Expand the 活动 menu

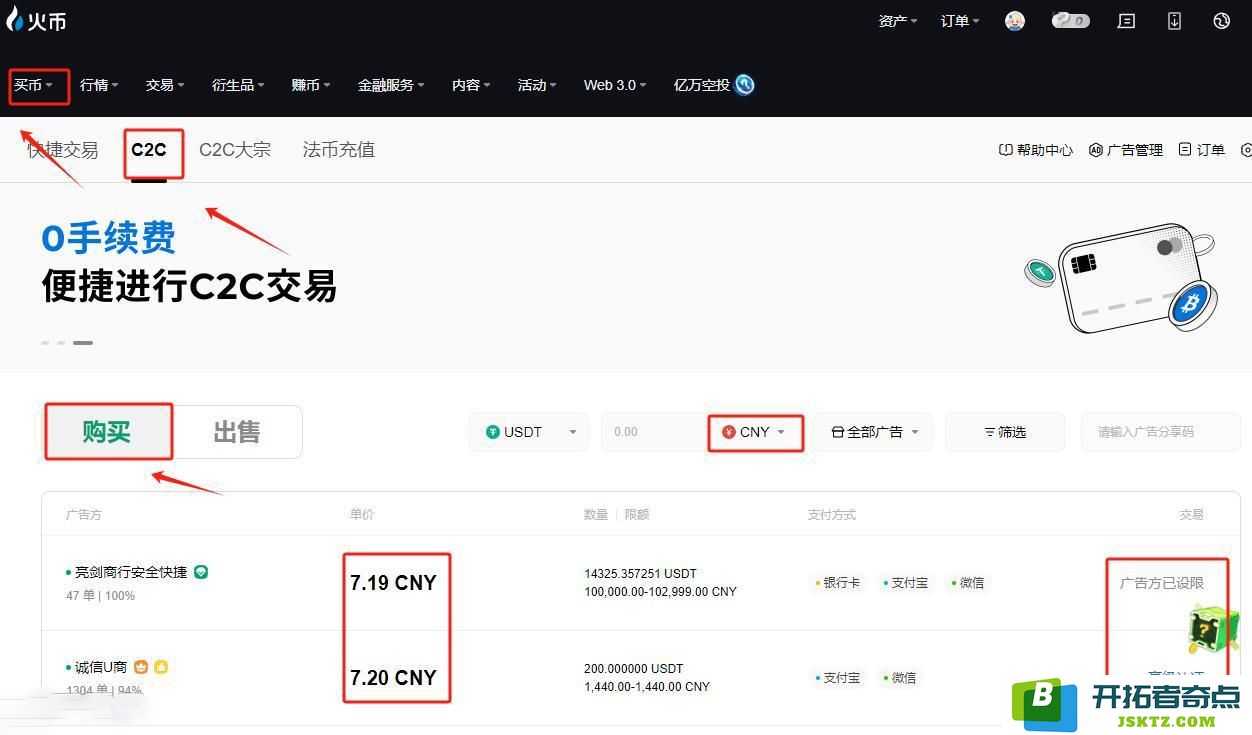[x=537, y=86]
